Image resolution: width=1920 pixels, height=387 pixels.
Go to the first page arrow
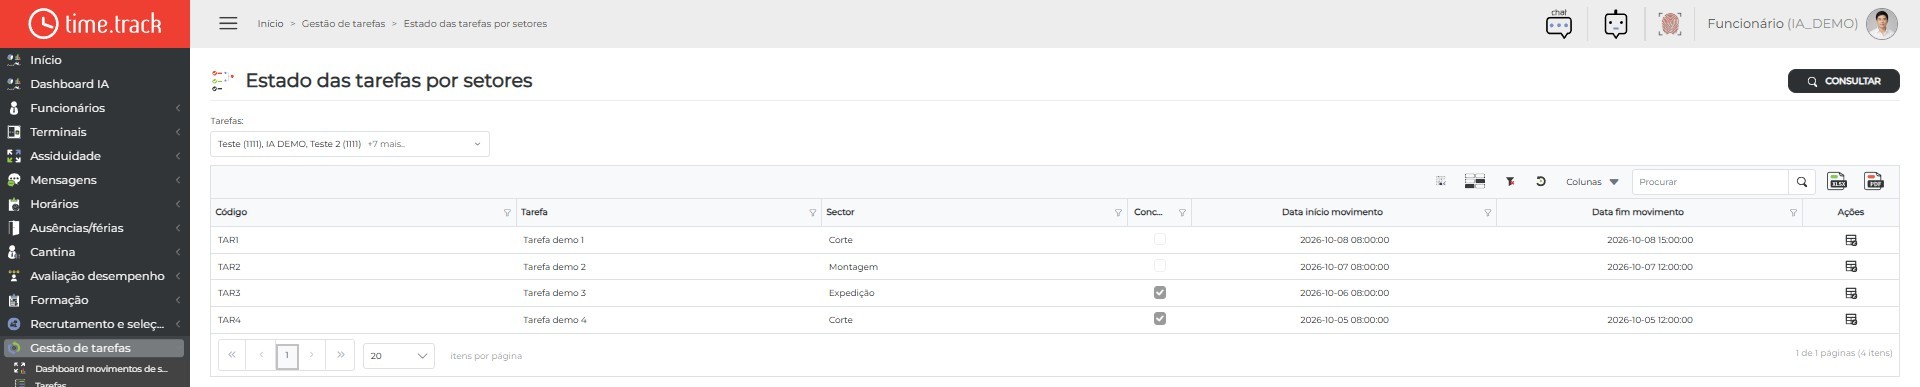(232, 355)
